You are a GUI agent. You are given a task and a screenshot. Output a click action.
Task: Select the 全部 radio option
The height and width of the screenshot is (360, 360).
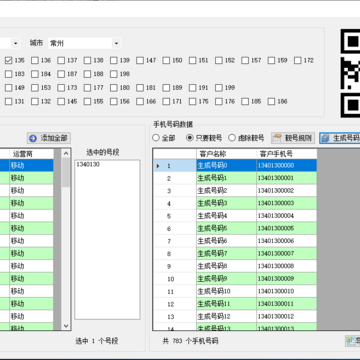coord(156,138)
